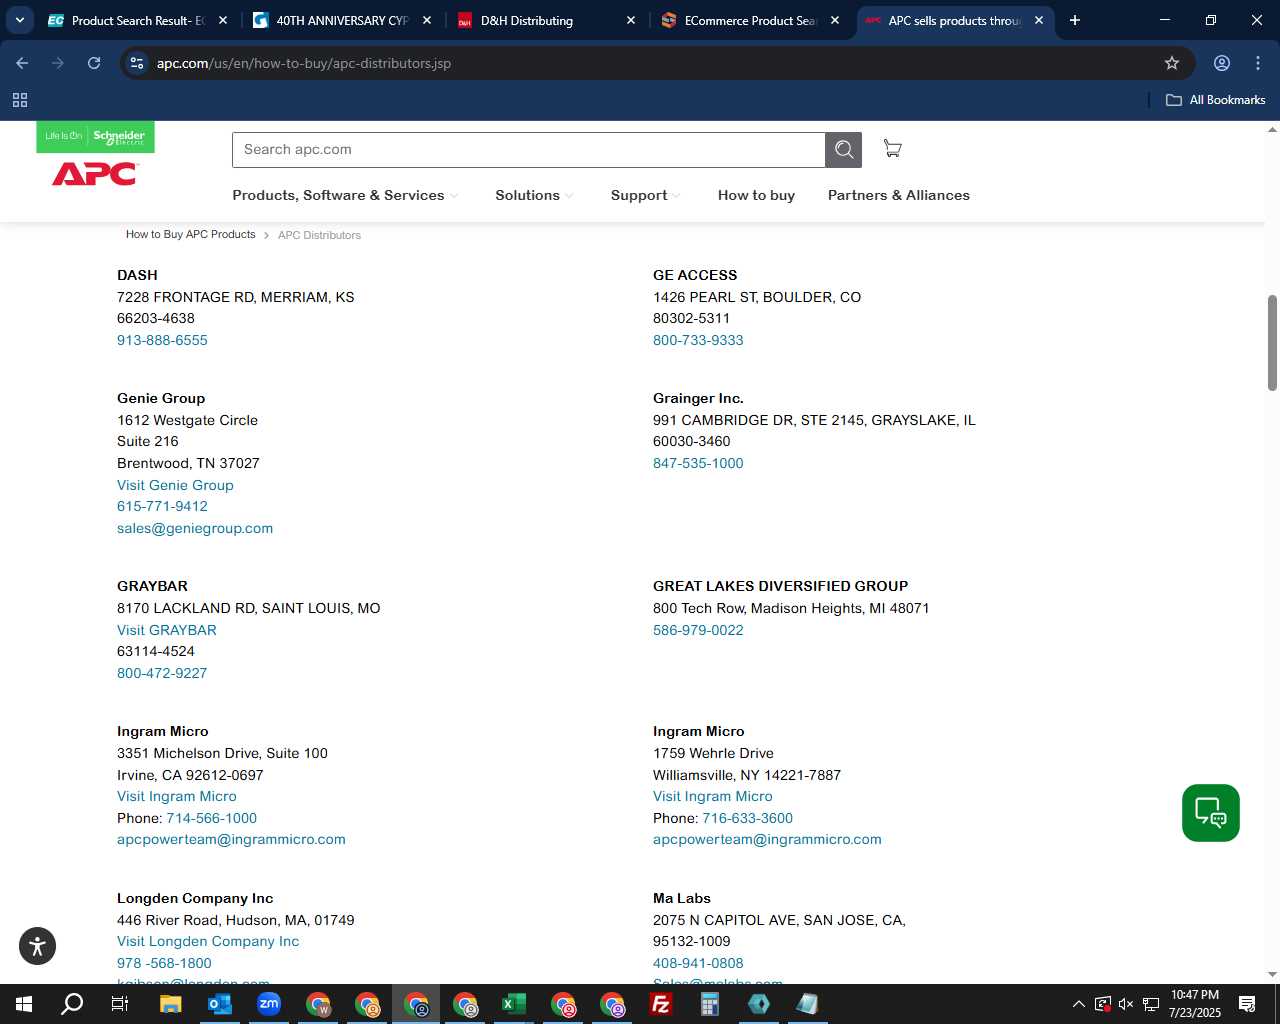Image resolution: width=1280 pixels, height=1024 pixels.
Task: Expand the Solutions menu
Action: [534, 195]
